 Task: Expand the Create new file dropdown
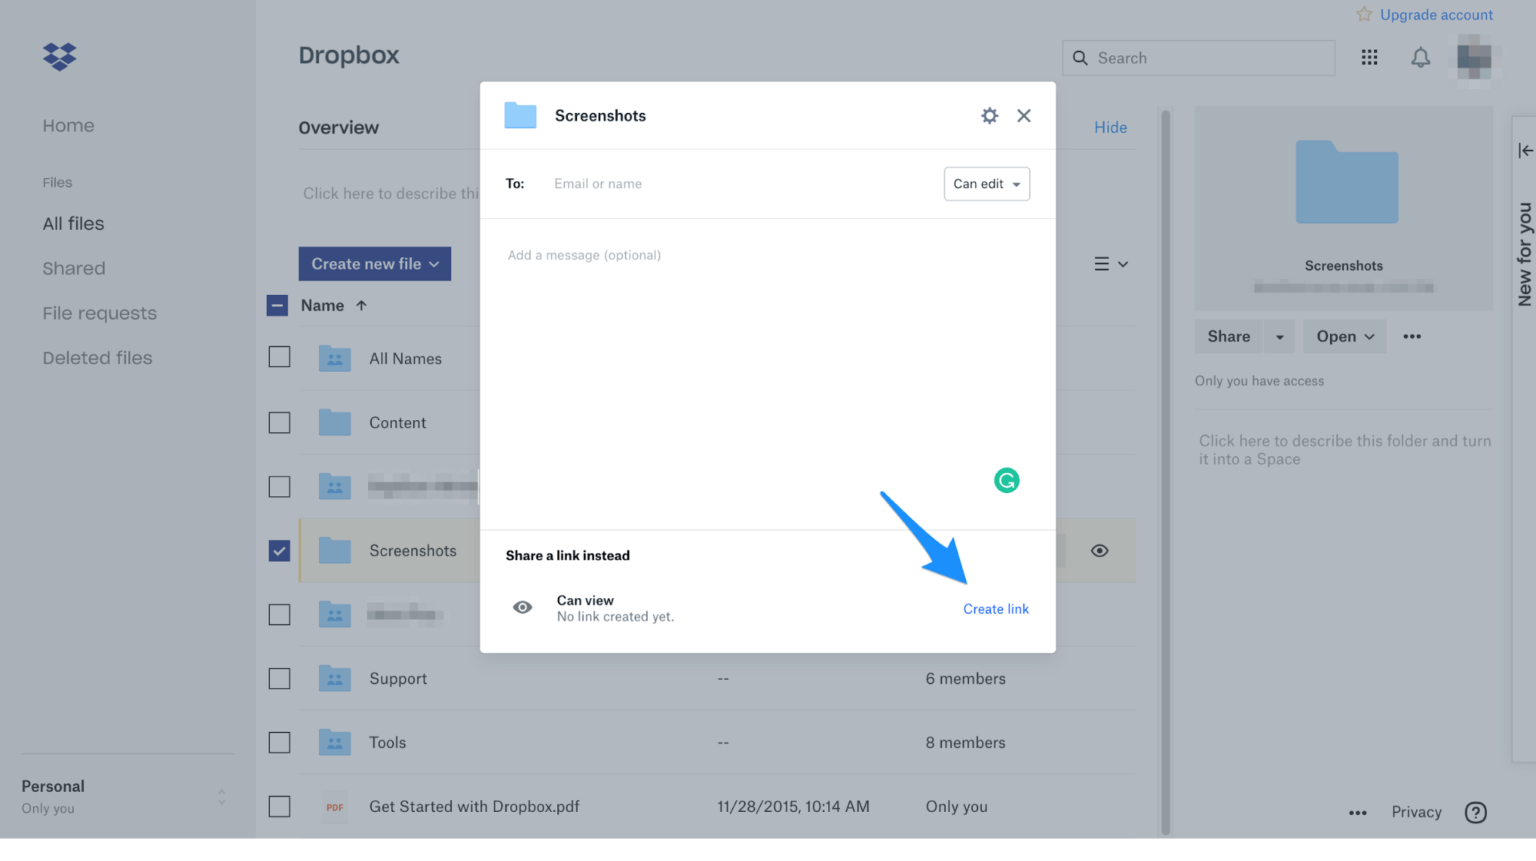[375, 264]
